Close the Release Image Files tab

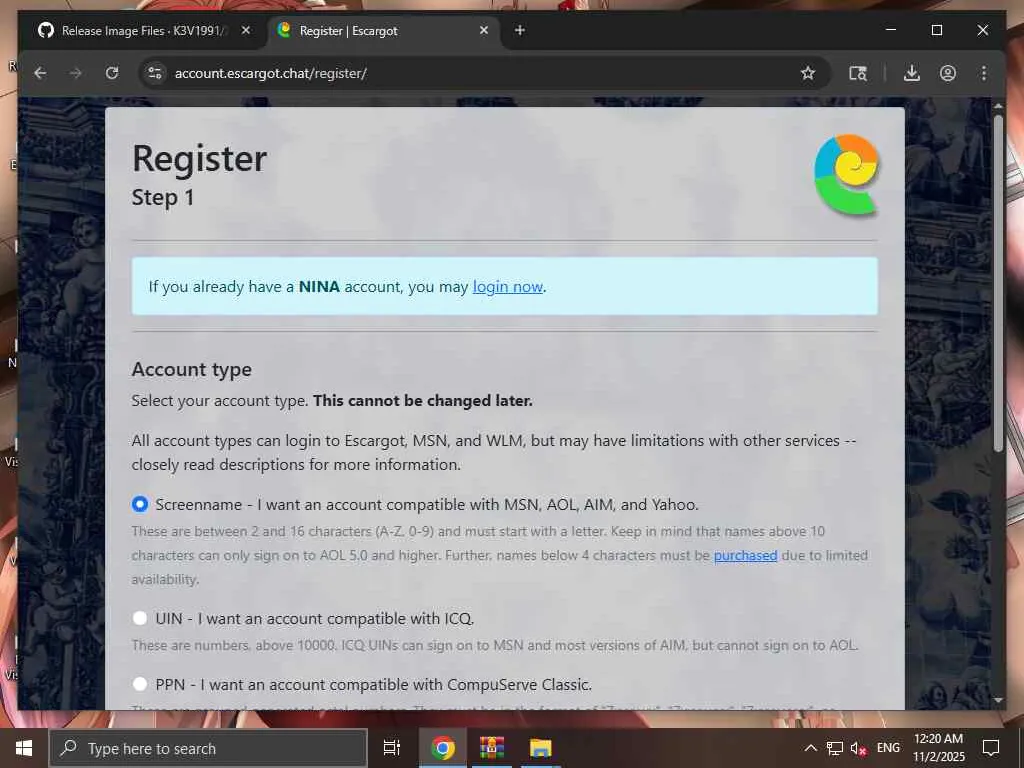pos(246,30)
